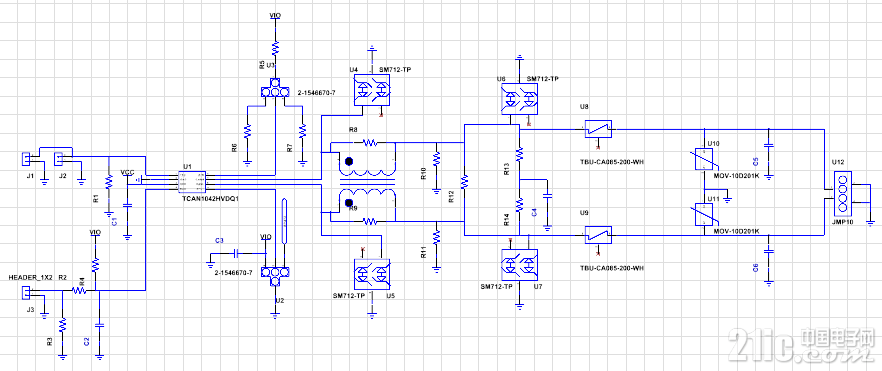Select the common-mode choke transformer symbol
Viewport: 882px width, 371px height.
(x=367, y=182)
